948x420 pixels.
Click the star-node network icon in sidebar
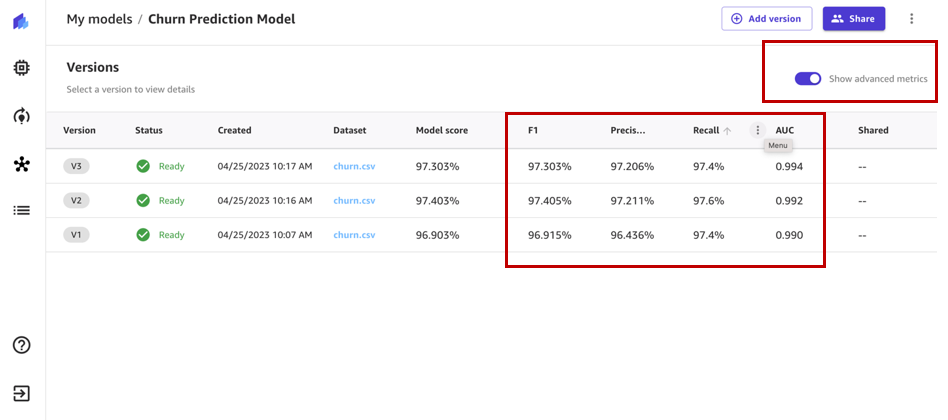click(22, 164)
